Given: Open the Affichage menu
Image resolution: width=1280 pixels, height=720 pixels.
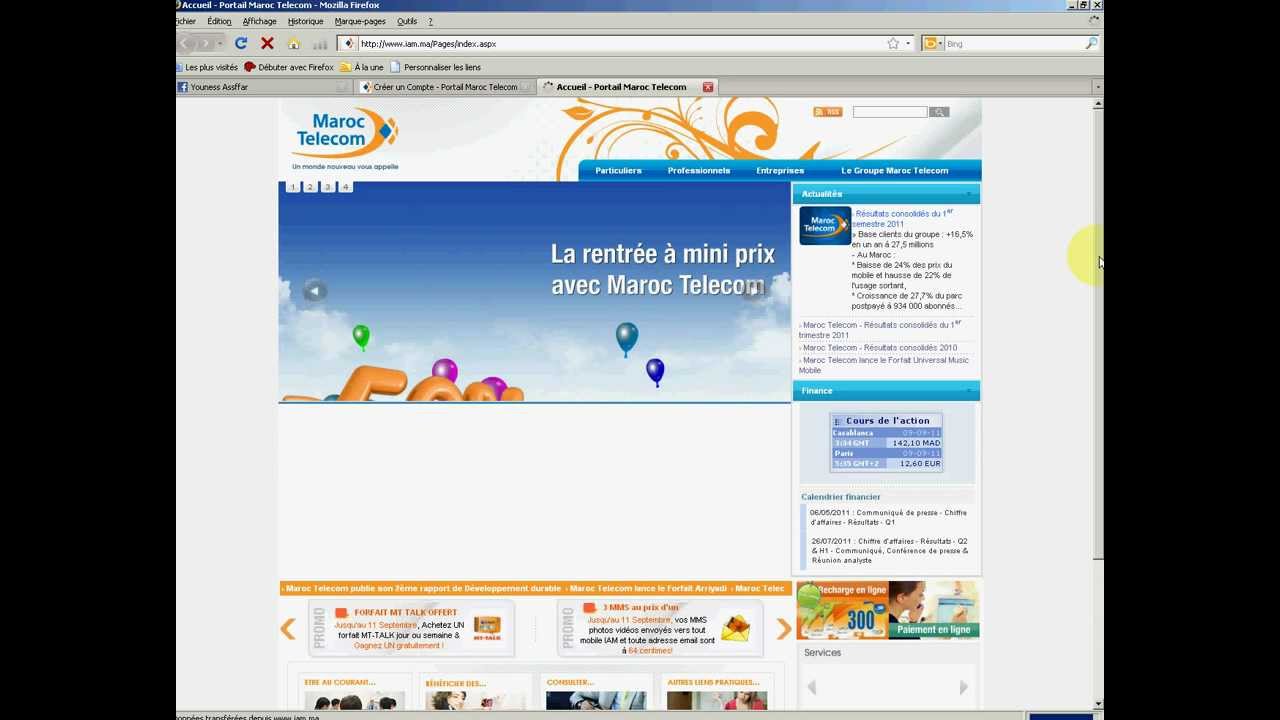Looking at the screenshot, I should coord(260,21).
